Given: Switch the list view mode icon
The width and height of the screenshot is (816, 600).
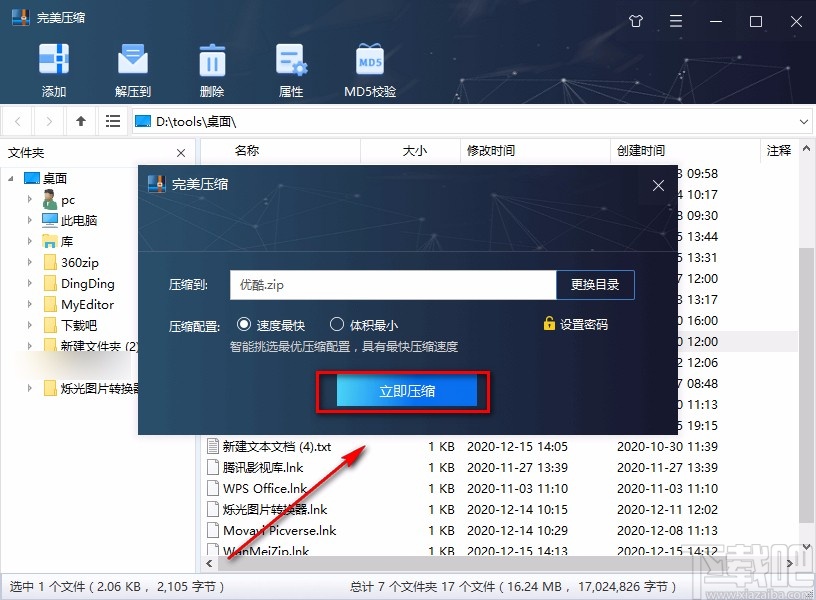Looking at the screenshot, I should 112,121.
